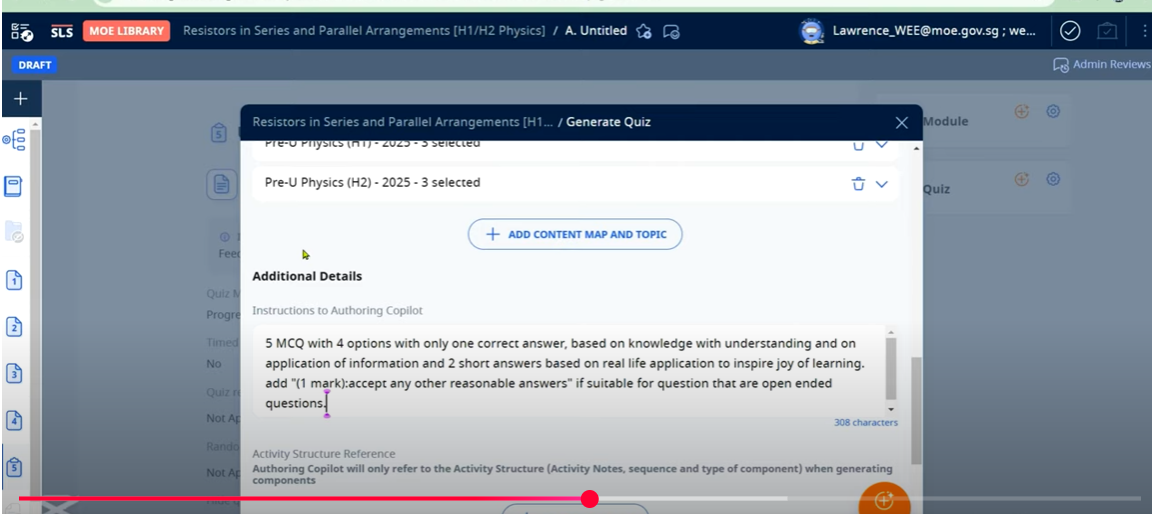The image size is (1152, 514).
Task: Delete the Pre-U Physics (H2) content map
Action: click(x=858, y=184)
